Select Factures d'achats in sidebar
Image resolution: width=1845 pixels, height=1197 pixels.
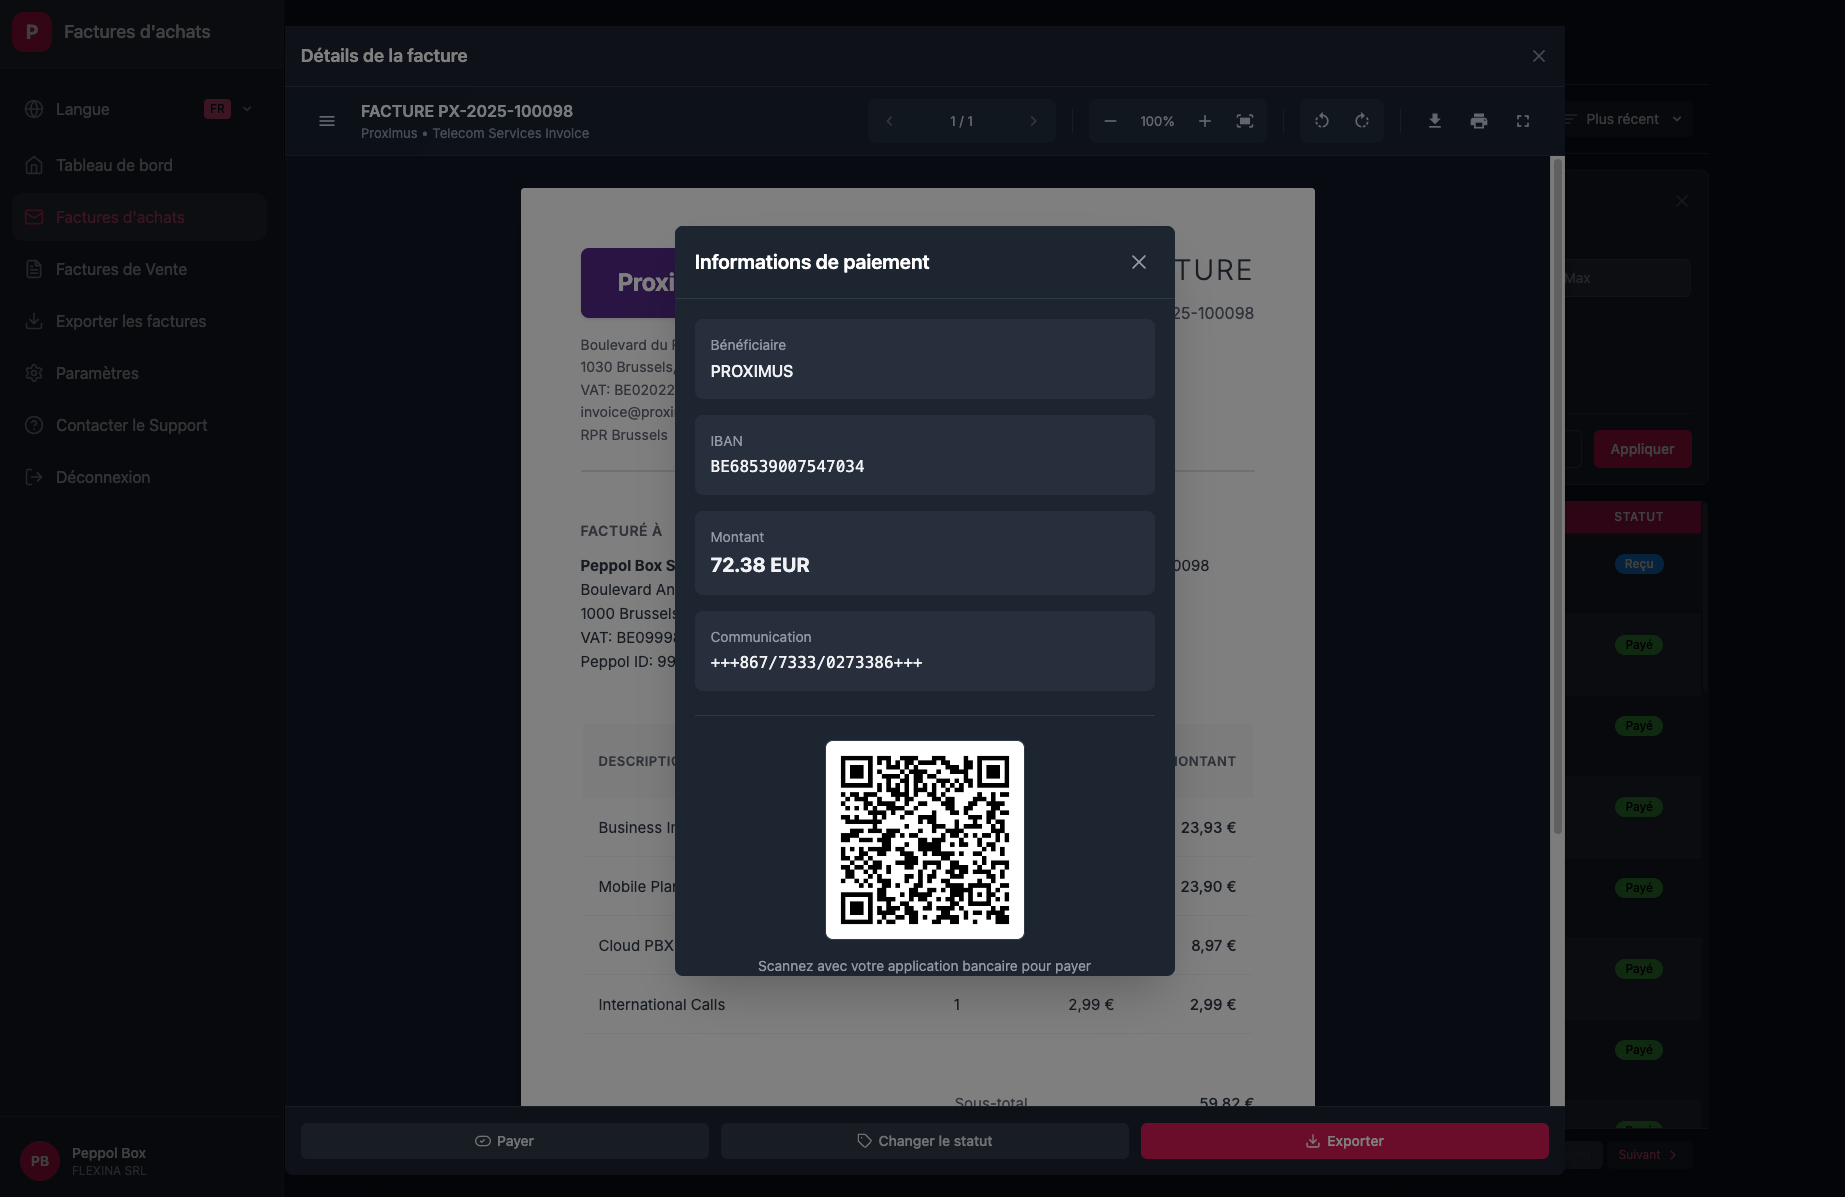pos(140,217)
